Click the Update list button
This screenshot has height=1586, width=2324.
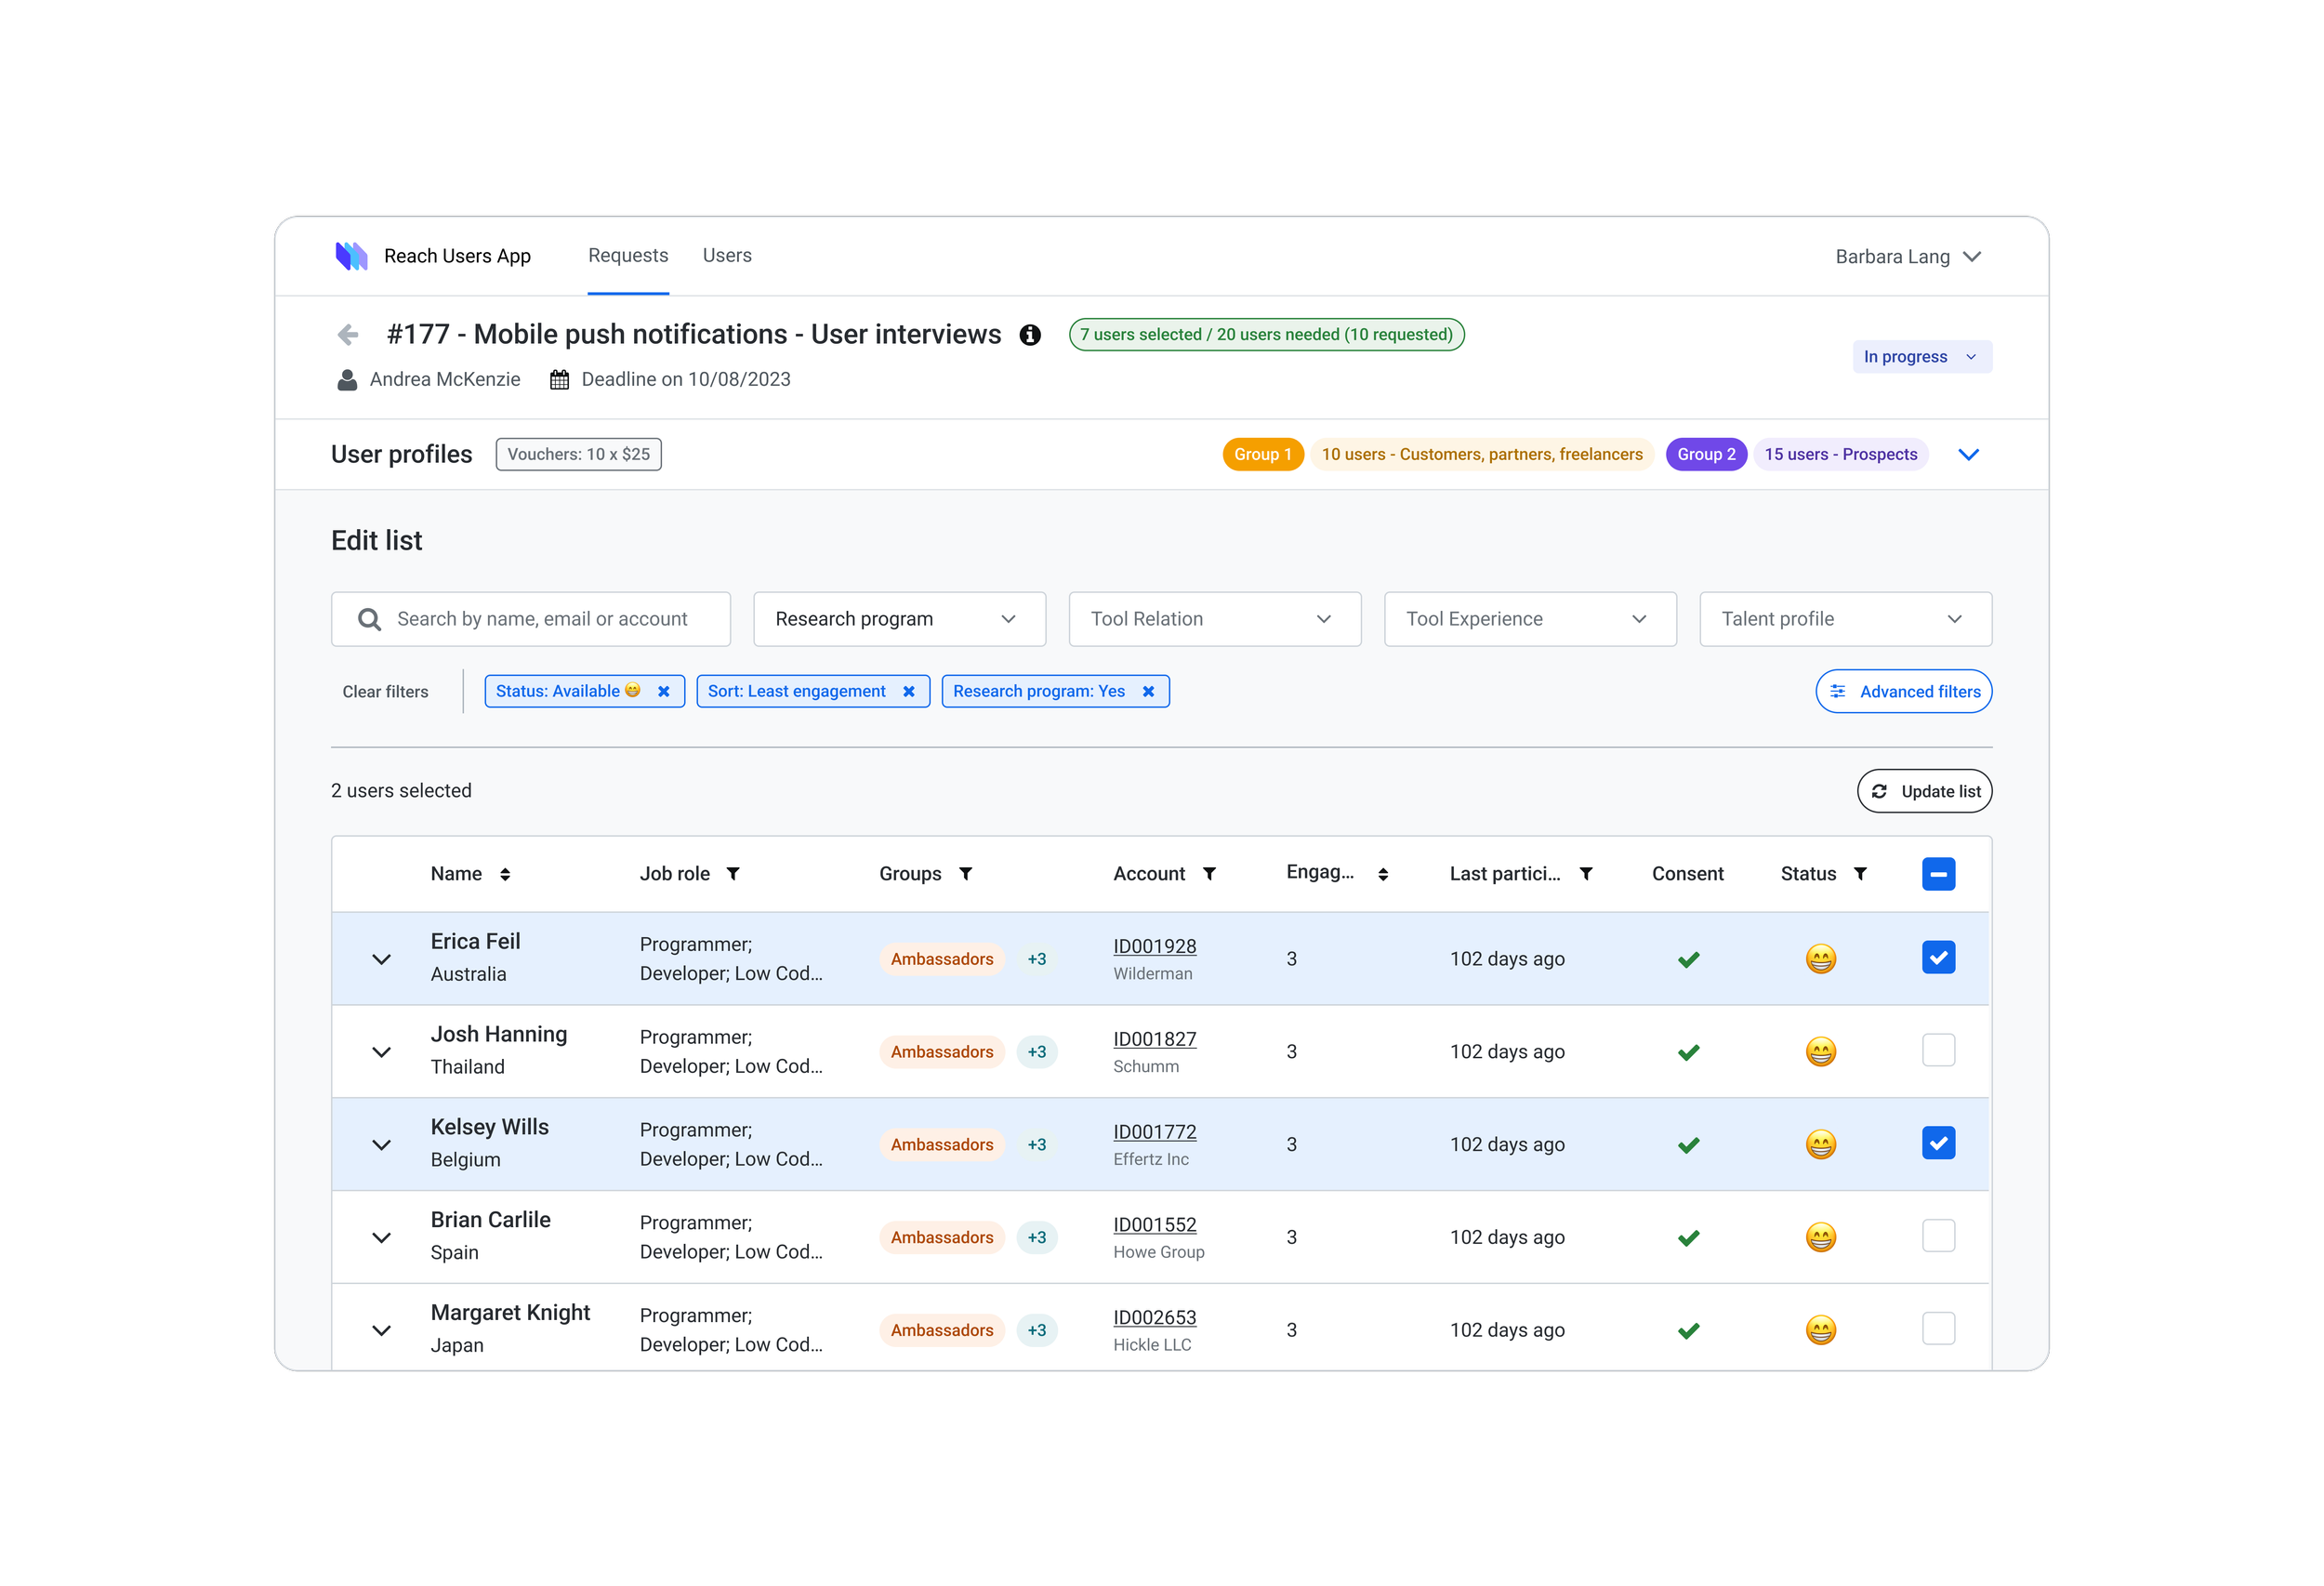(x=1924, y=791)
